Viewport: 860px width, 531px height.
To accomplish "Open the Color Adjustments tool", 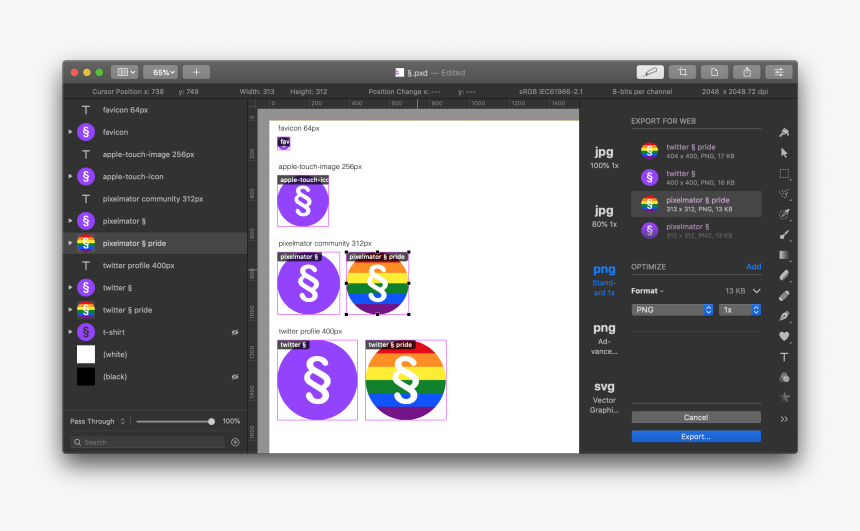I will pos(784,377).
